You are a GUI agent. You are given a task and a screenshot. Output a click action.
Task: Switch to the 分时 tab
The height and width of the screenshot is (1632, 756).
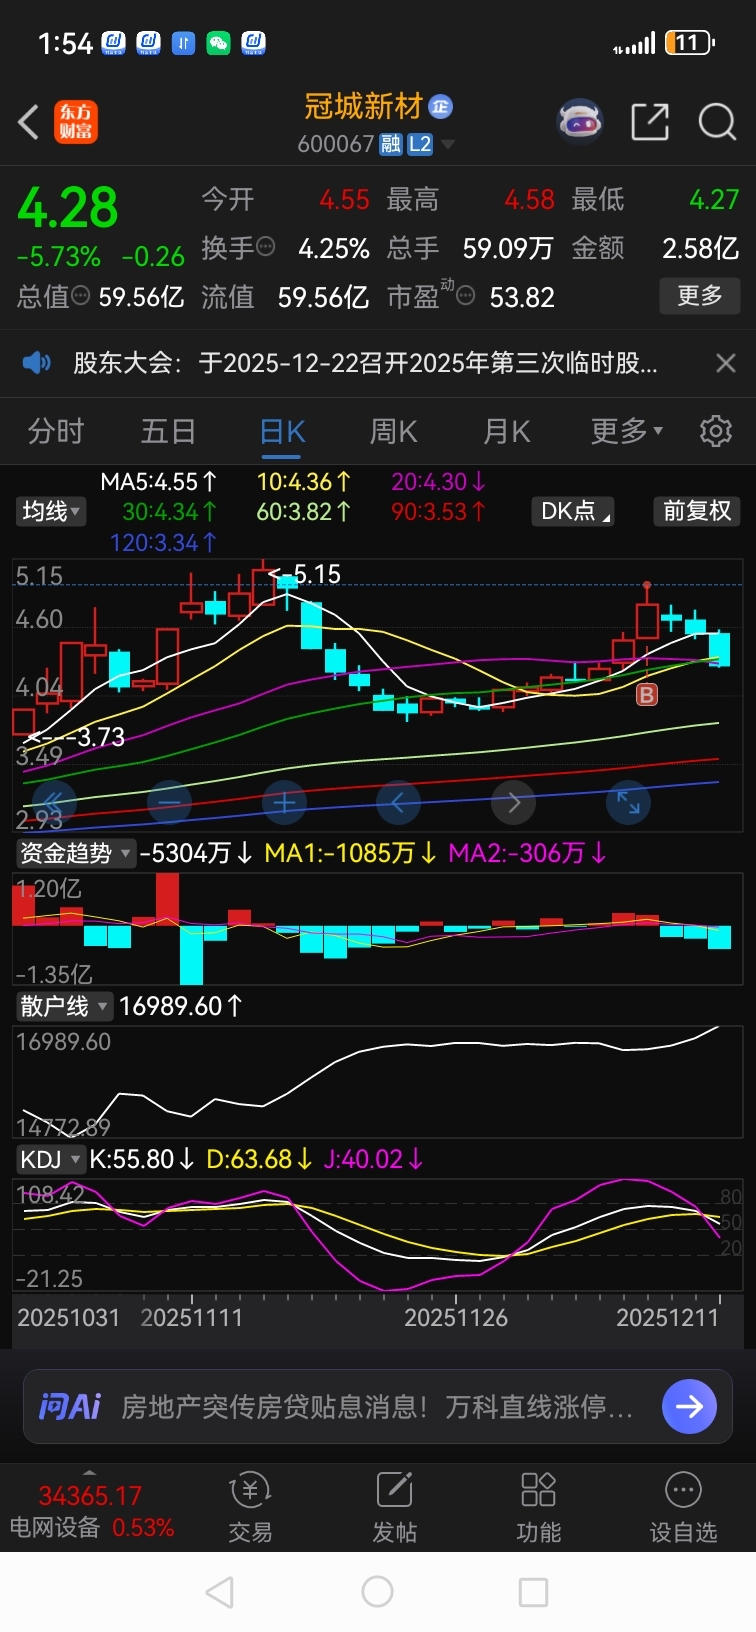click(x=56, y=431)
